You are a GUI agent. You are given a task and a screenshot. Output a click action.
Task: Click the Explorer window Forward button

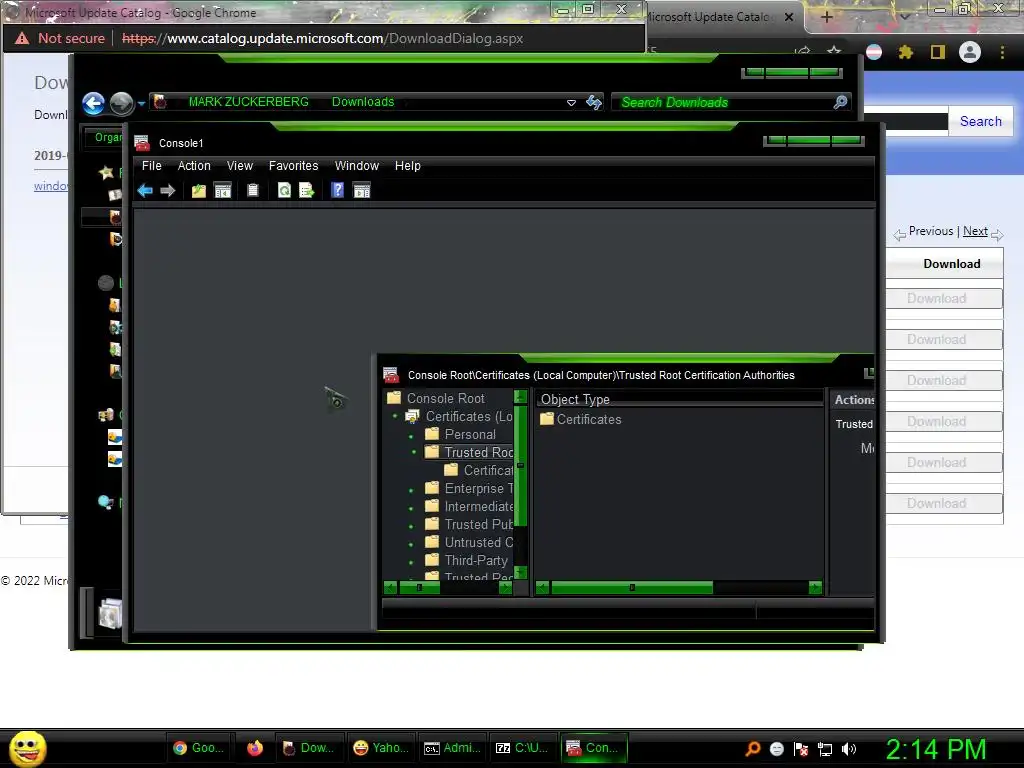121,103
